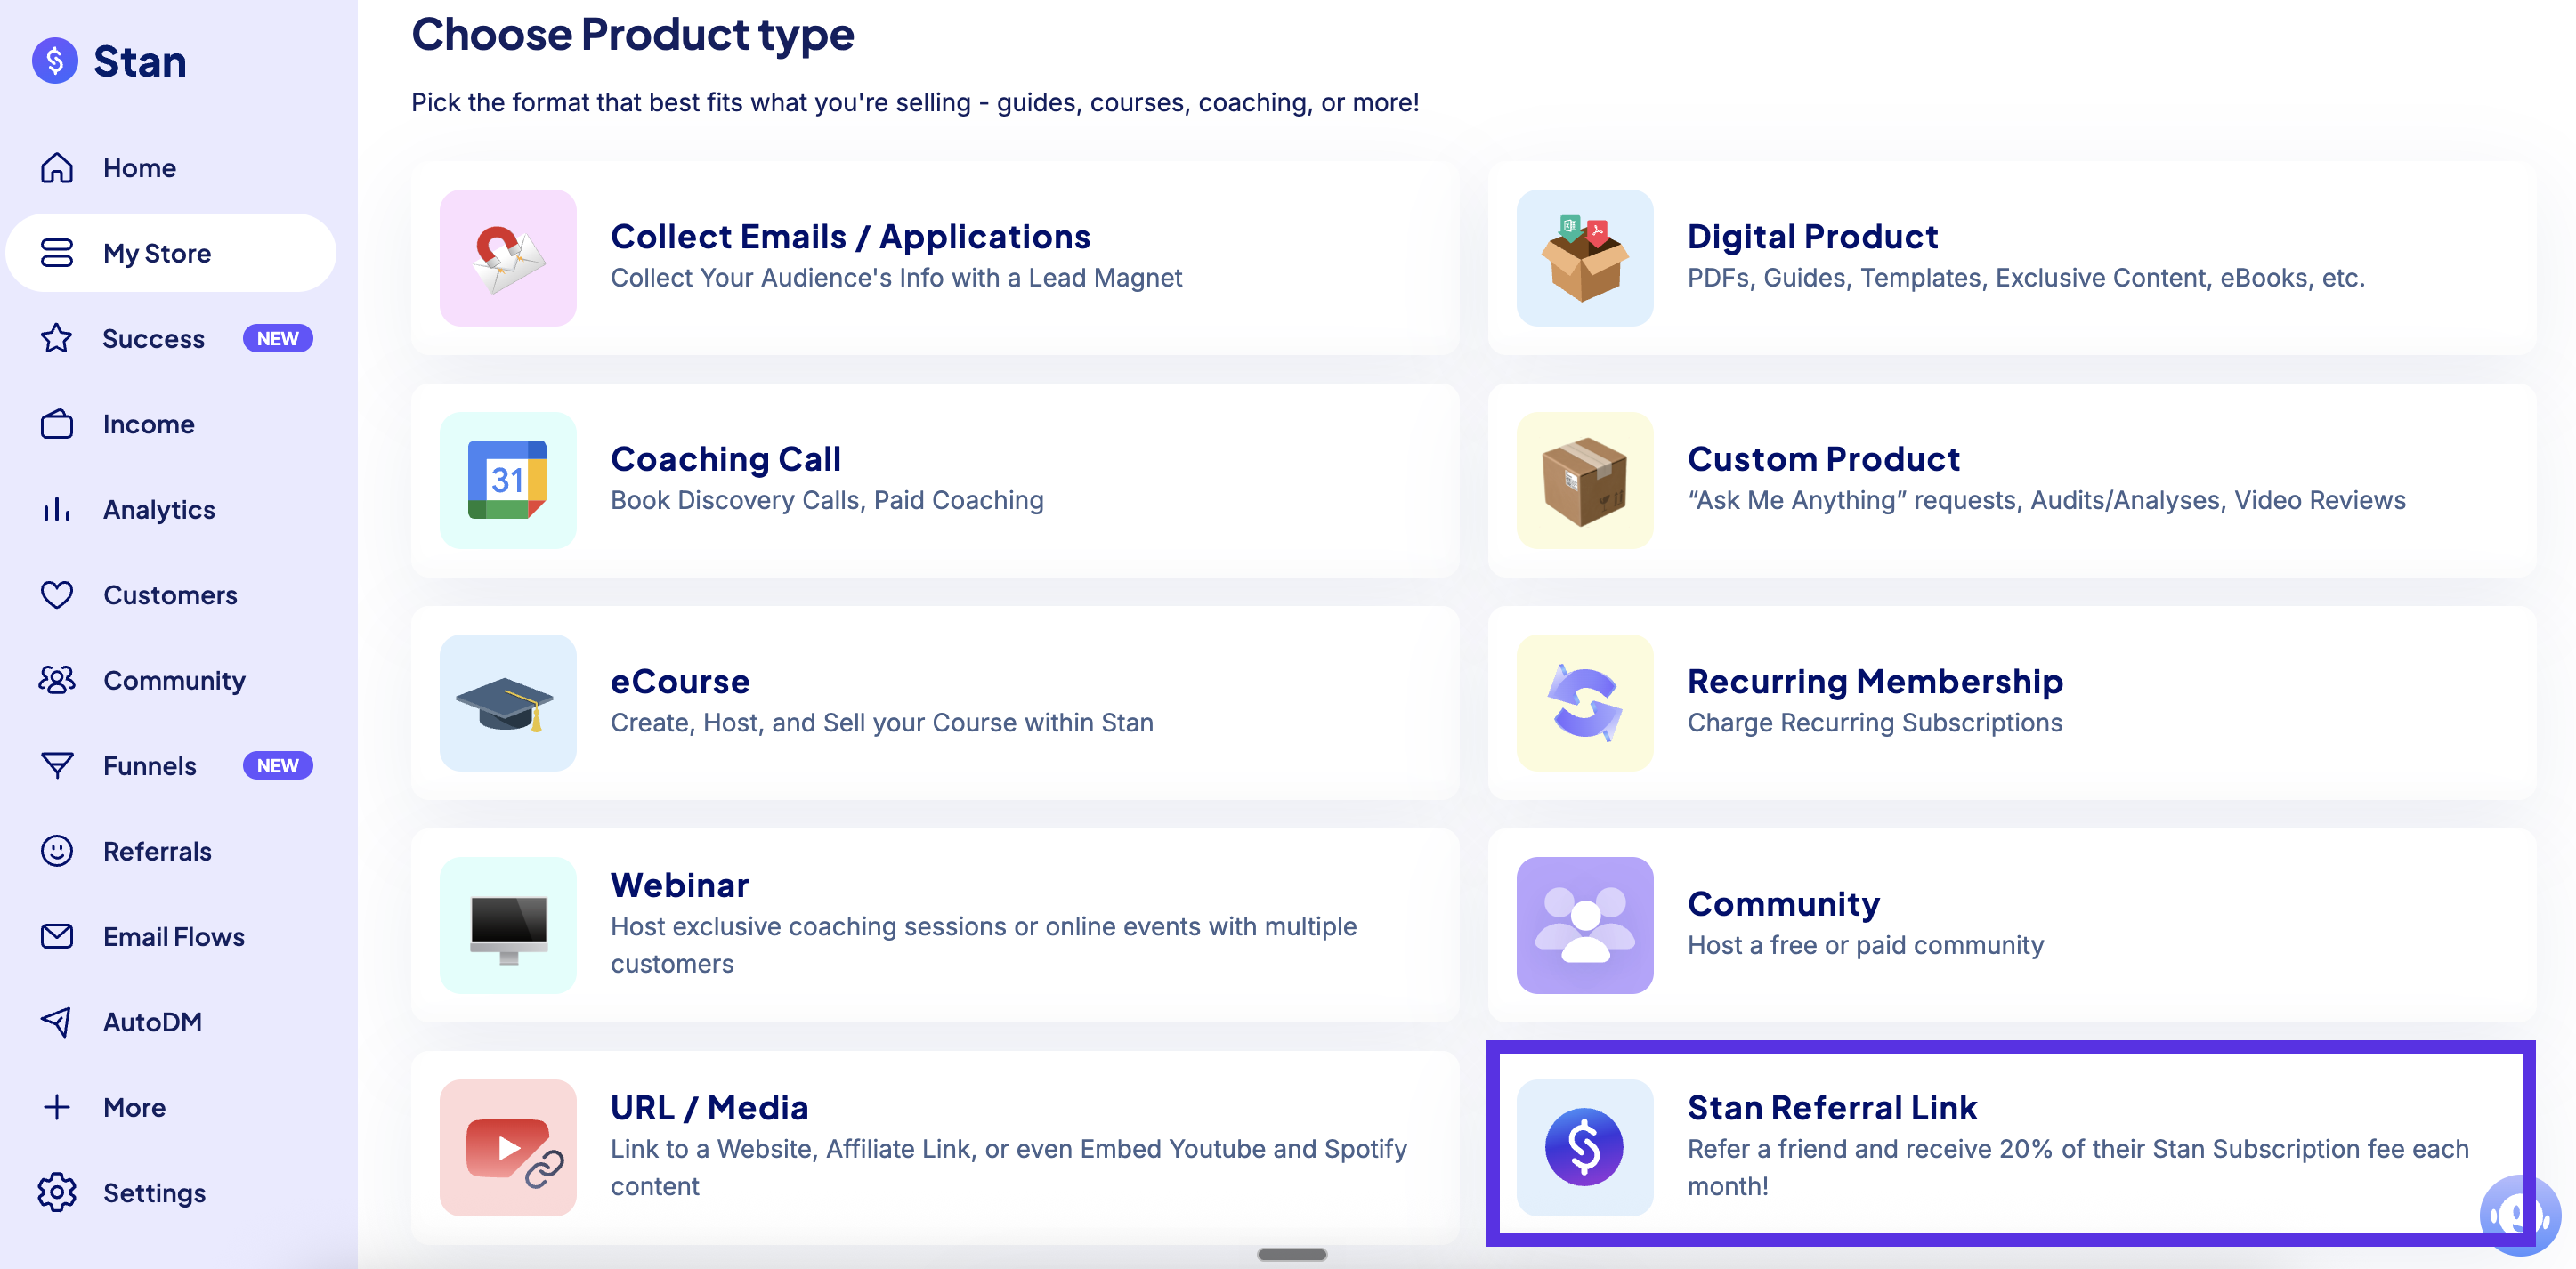
Task: Click the Recurring Membership arrows thumbnail
Action: coord(1585,703)
